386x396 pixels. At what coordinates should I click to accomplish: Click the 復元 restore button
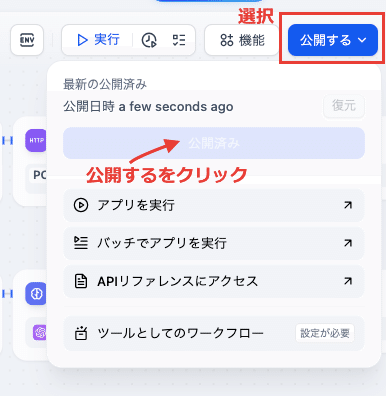(x=344, y=106)
